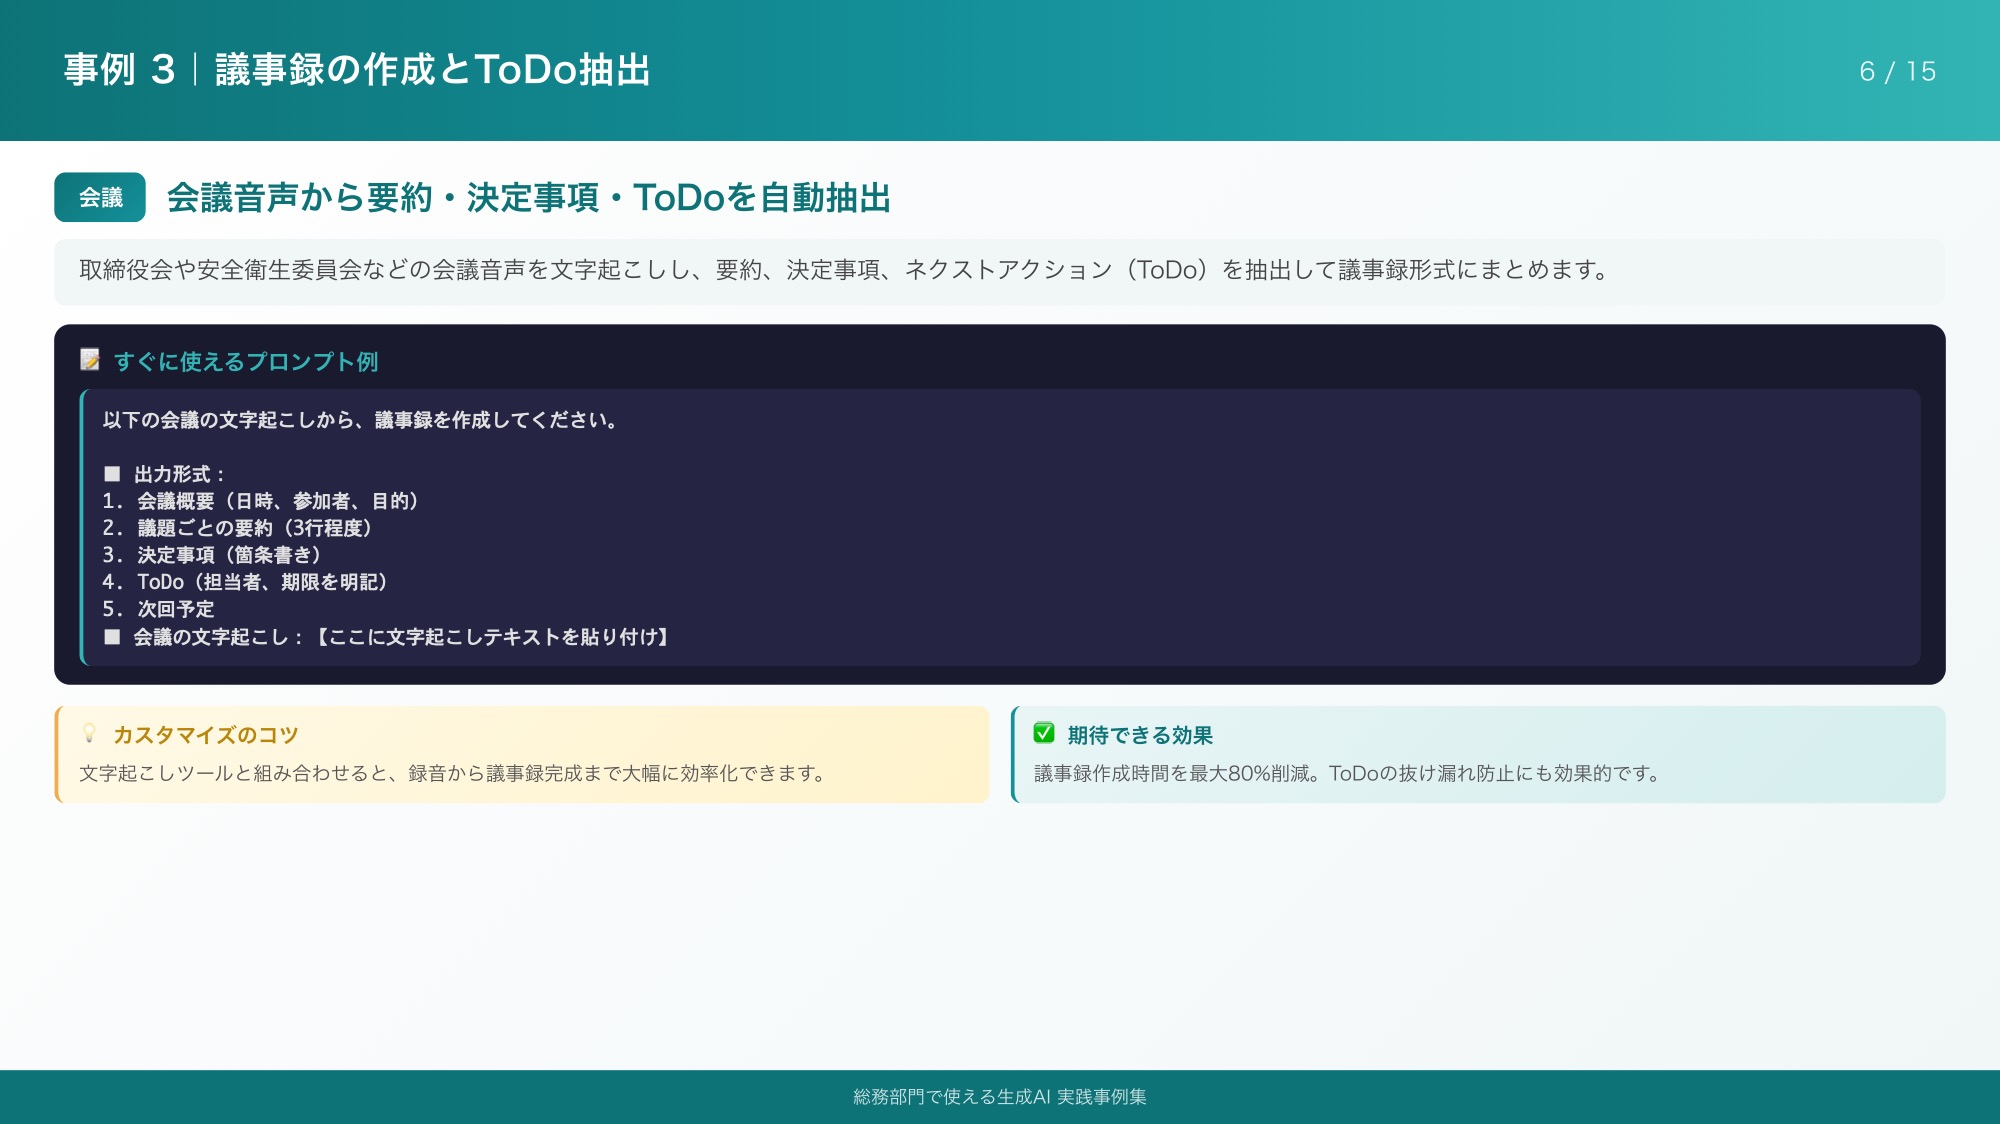Click the line 以下の会議の文字起こしから、議事録を作成してください。
Image resolution: width=2000 pixels, height=1124 pixels.
[361, 420]
